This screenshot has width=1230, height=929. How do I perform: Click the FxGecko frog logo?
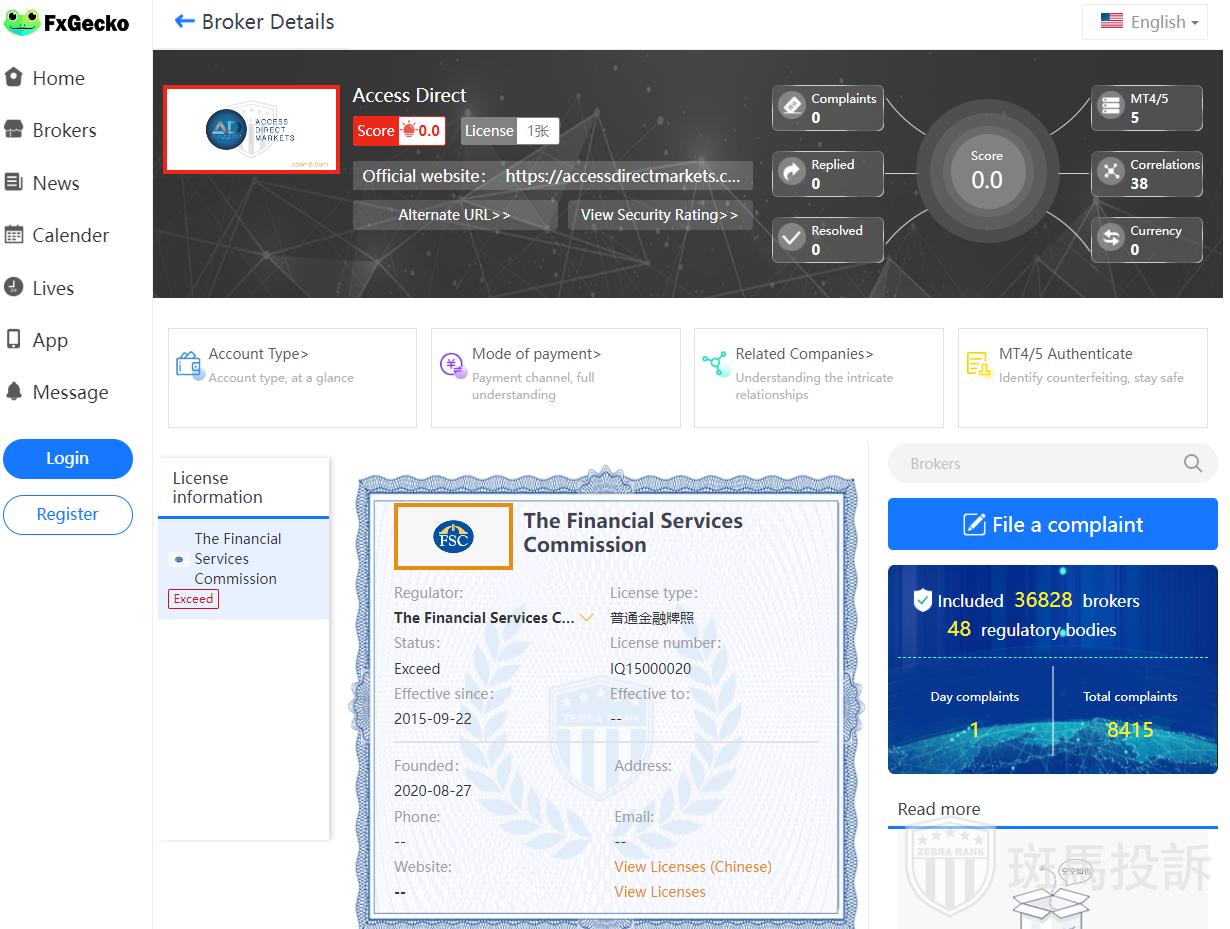pos(22,22)
